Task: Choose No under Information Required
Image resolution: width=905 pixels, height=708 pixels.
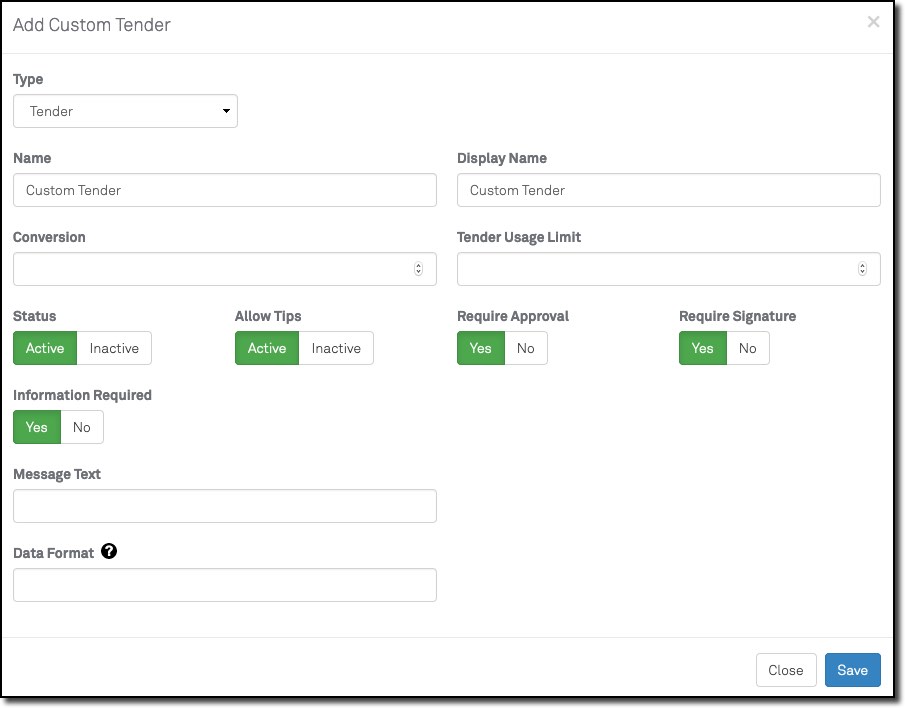Action: point(82,427)
